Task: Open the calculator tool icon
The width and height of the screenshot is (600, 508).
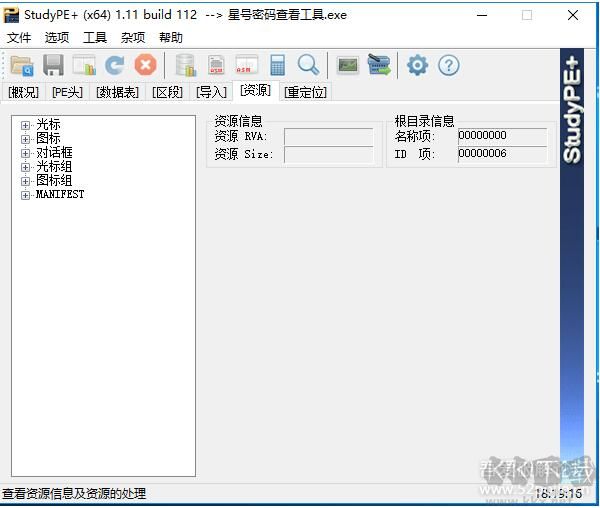Action: tap(277, 65)
